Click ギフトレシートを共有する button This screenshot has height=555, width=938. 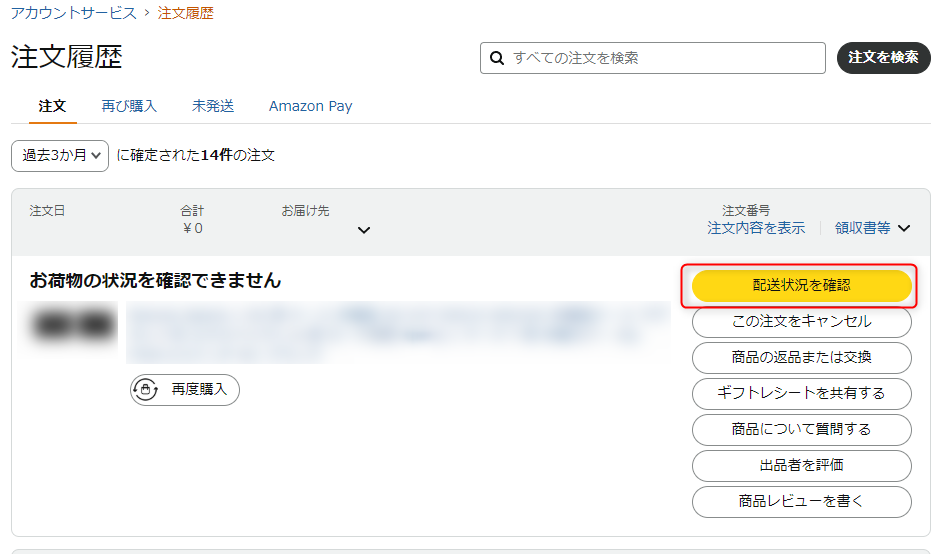tap(802, 394)
